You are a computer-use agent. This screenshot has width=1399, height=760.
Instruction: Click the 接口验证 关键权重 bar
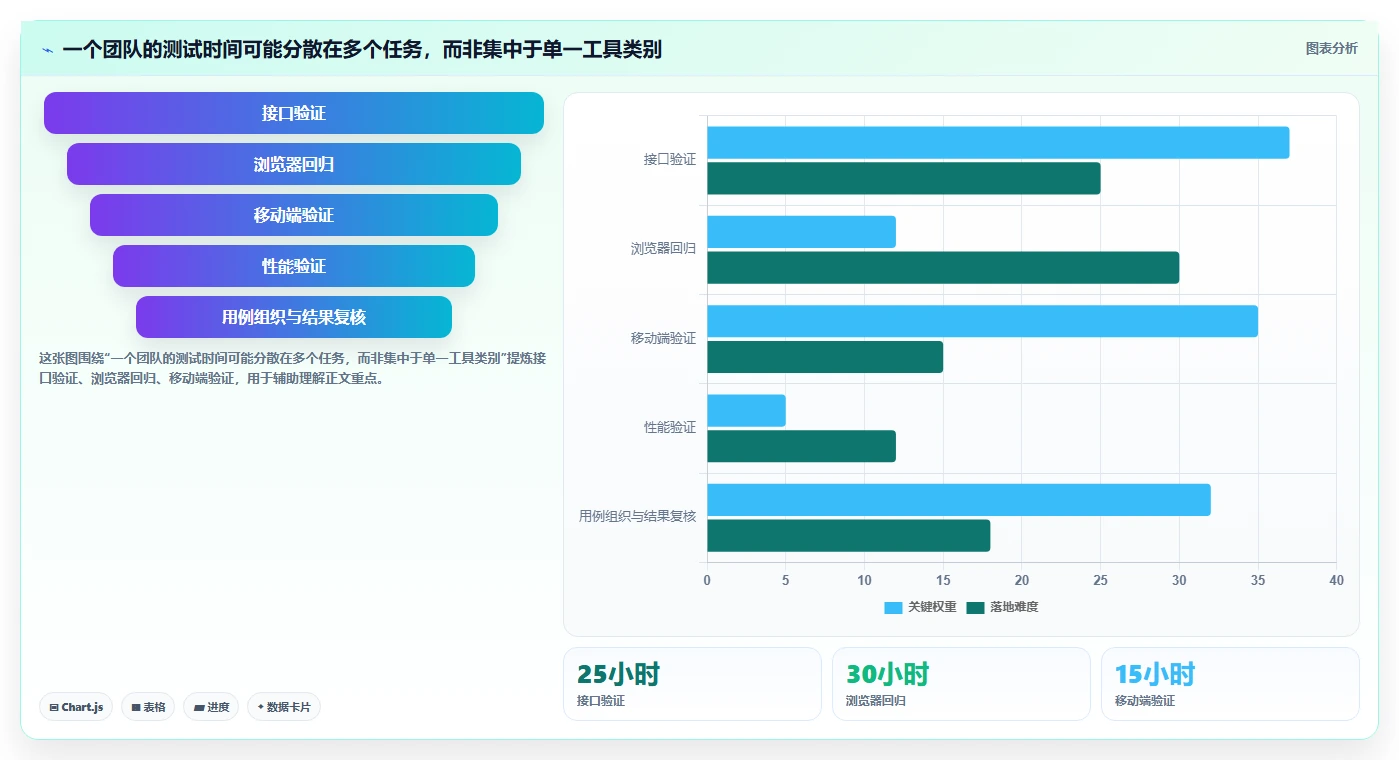[x=998, y=143]
